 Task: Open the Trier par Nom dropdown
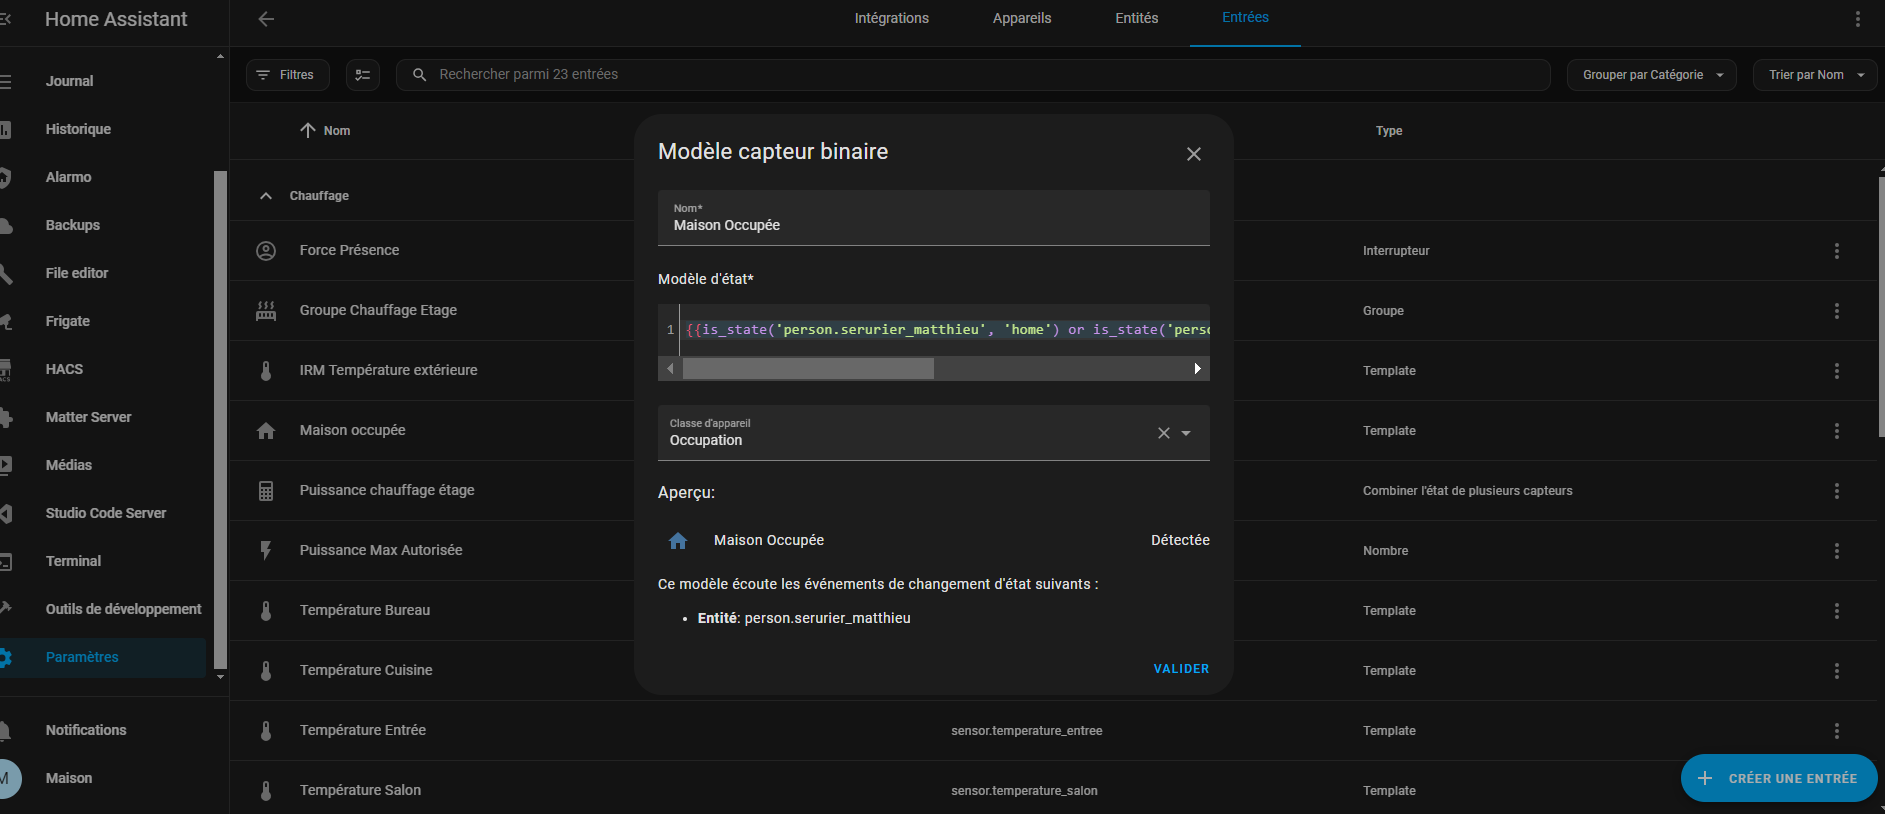pos(1815,75)
